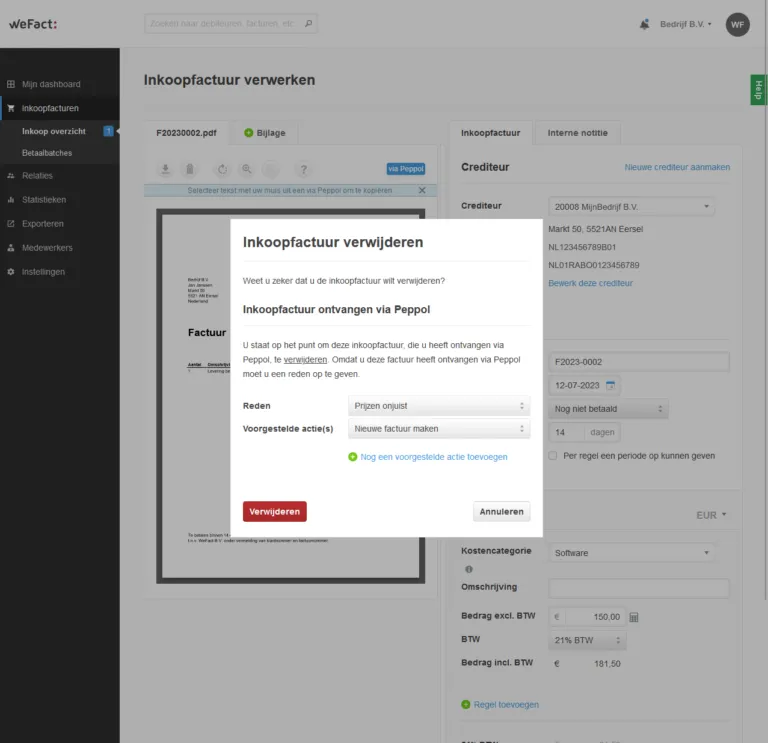Click the trash icon in PDF toolbar
The height and width of the screenshot is (743, 768).
[189, 169]
